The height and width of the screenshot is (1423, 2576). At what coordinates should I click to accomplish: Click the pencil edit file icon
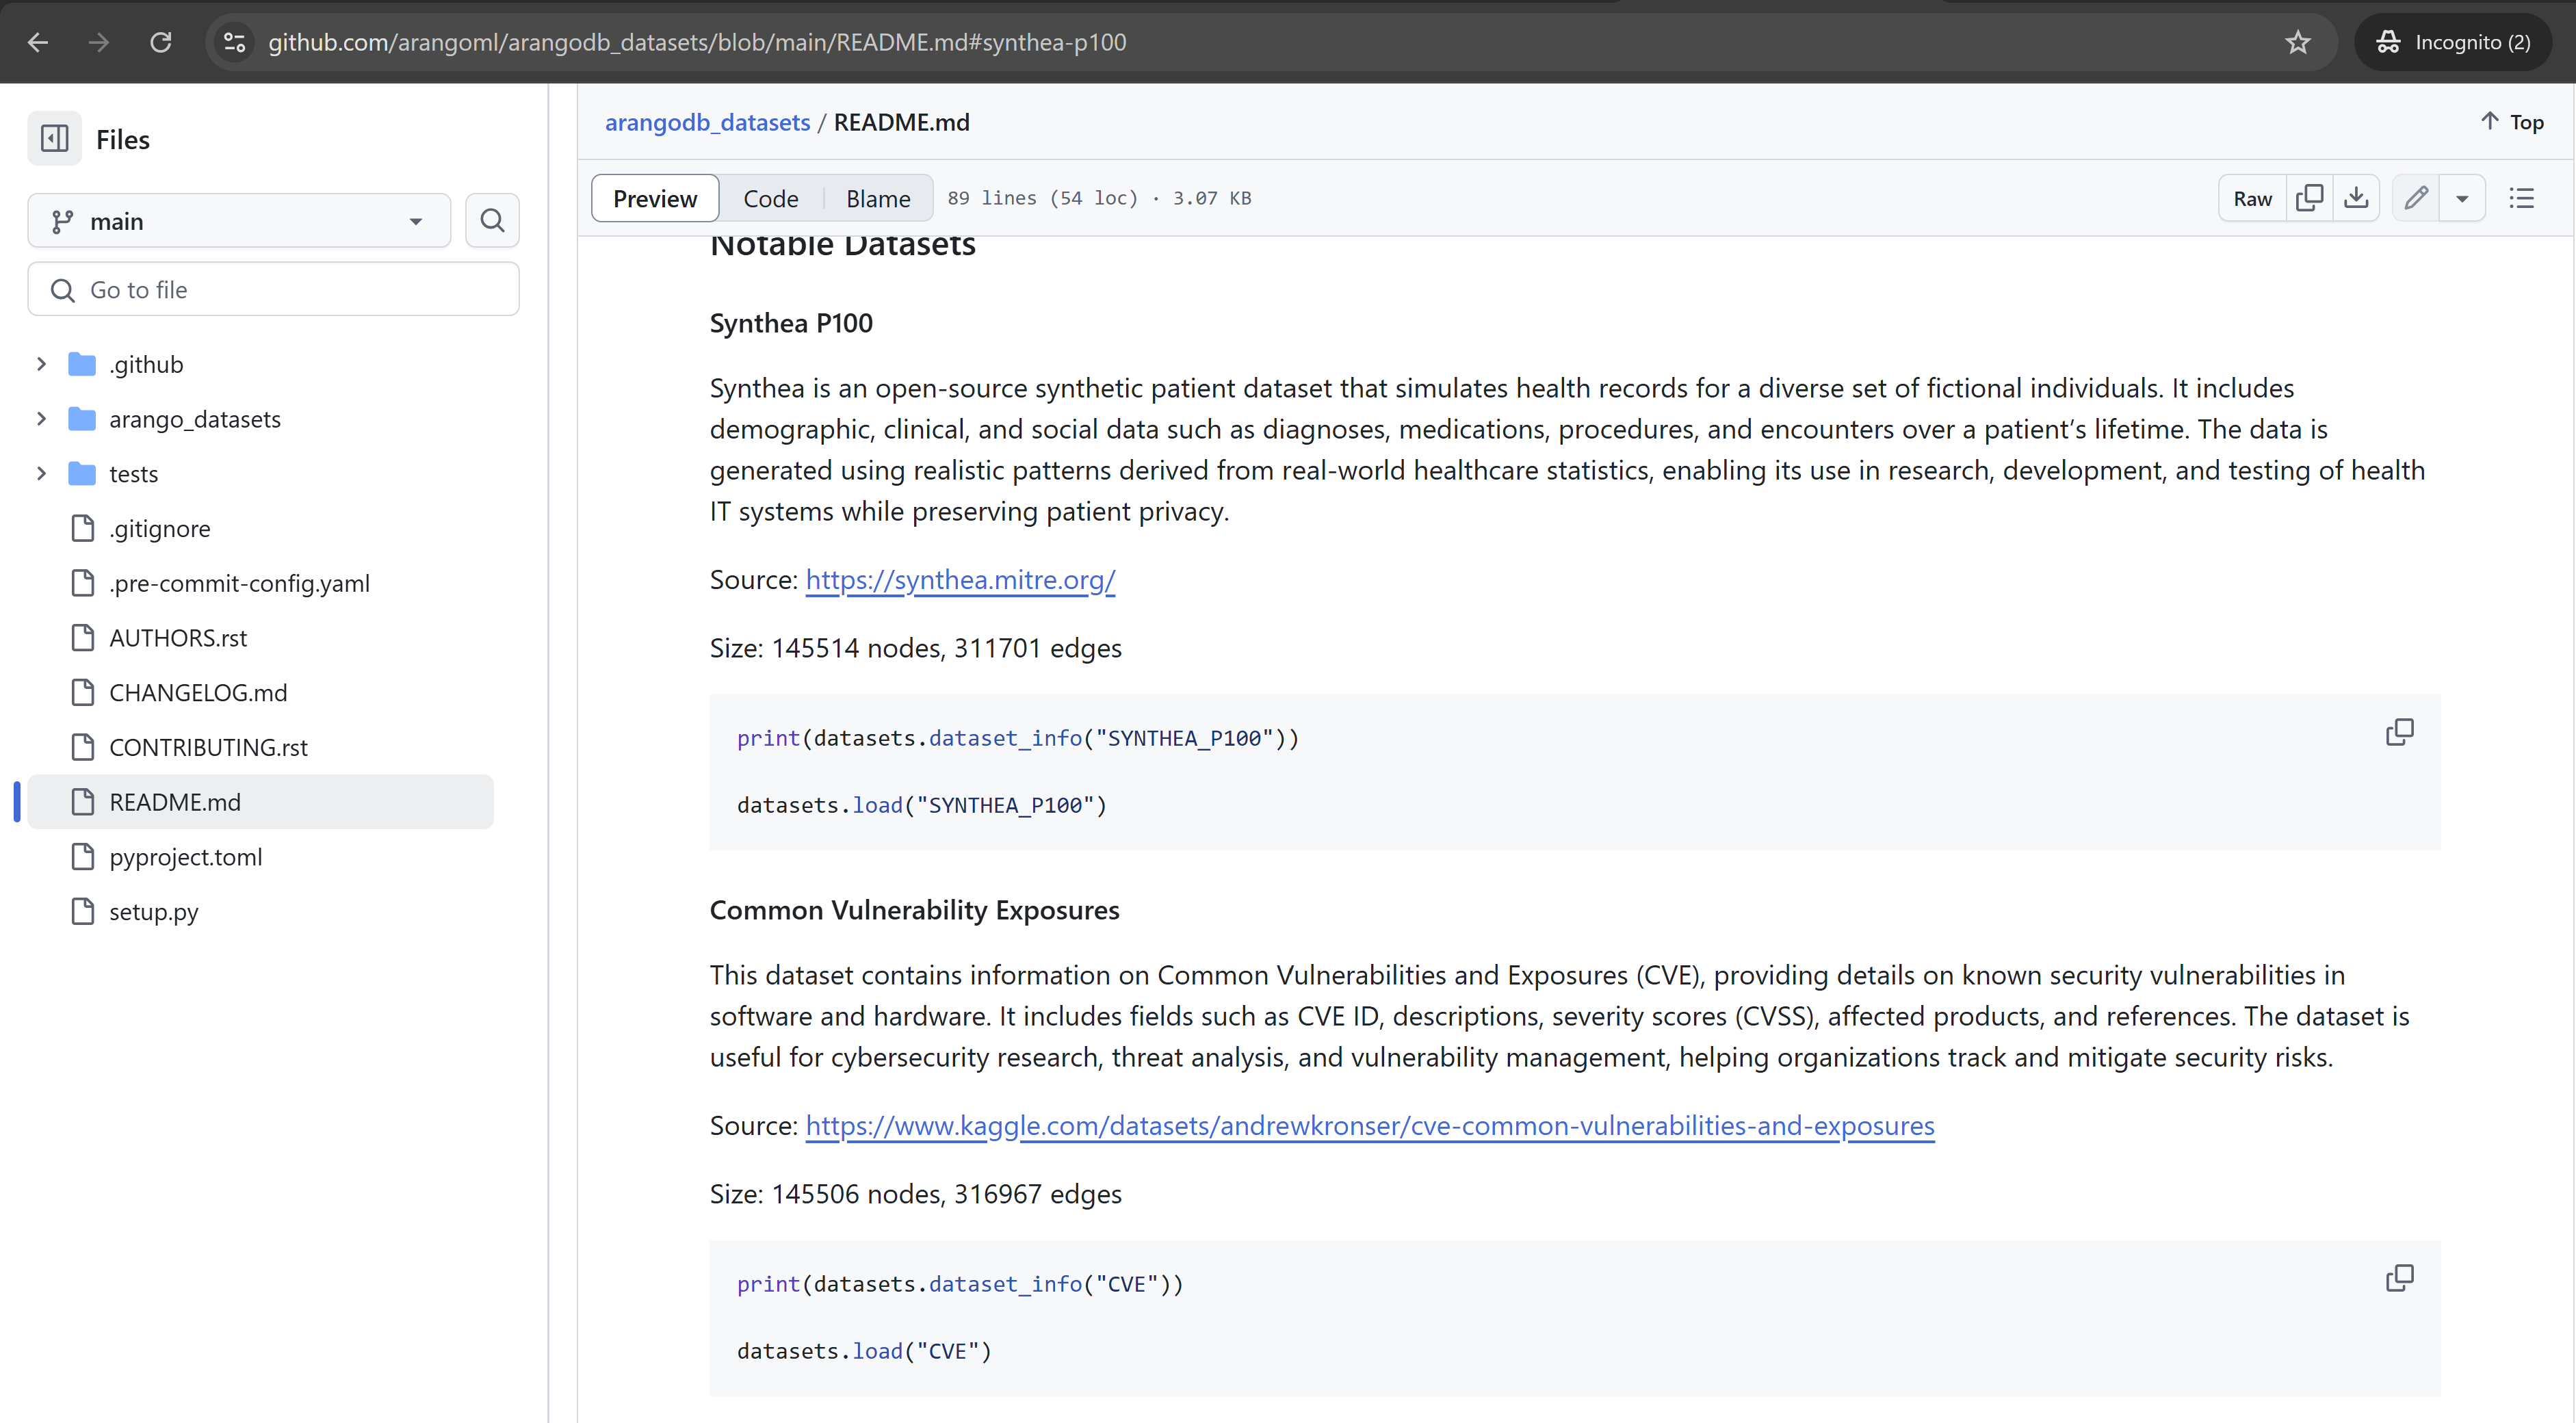[2416, 198]
